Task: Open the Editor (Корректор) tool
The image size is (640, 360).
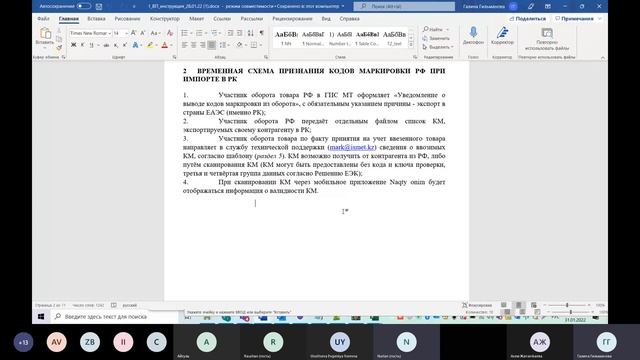Action: 502,33
